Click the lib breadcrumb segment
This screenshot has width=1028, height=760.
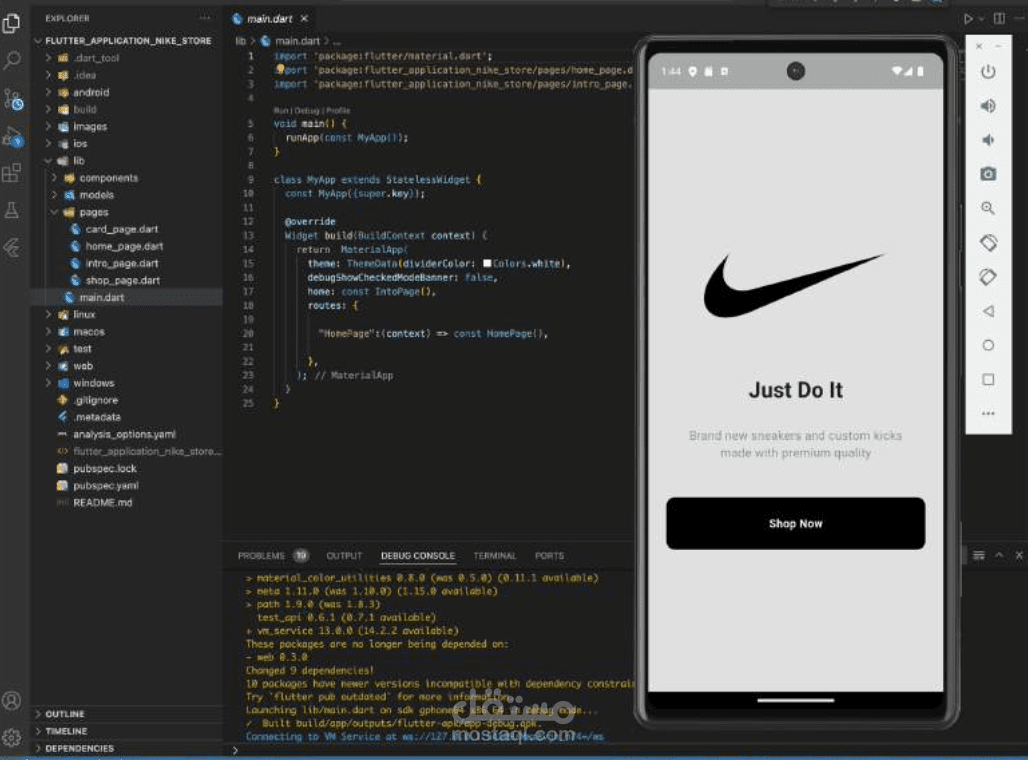241,41
